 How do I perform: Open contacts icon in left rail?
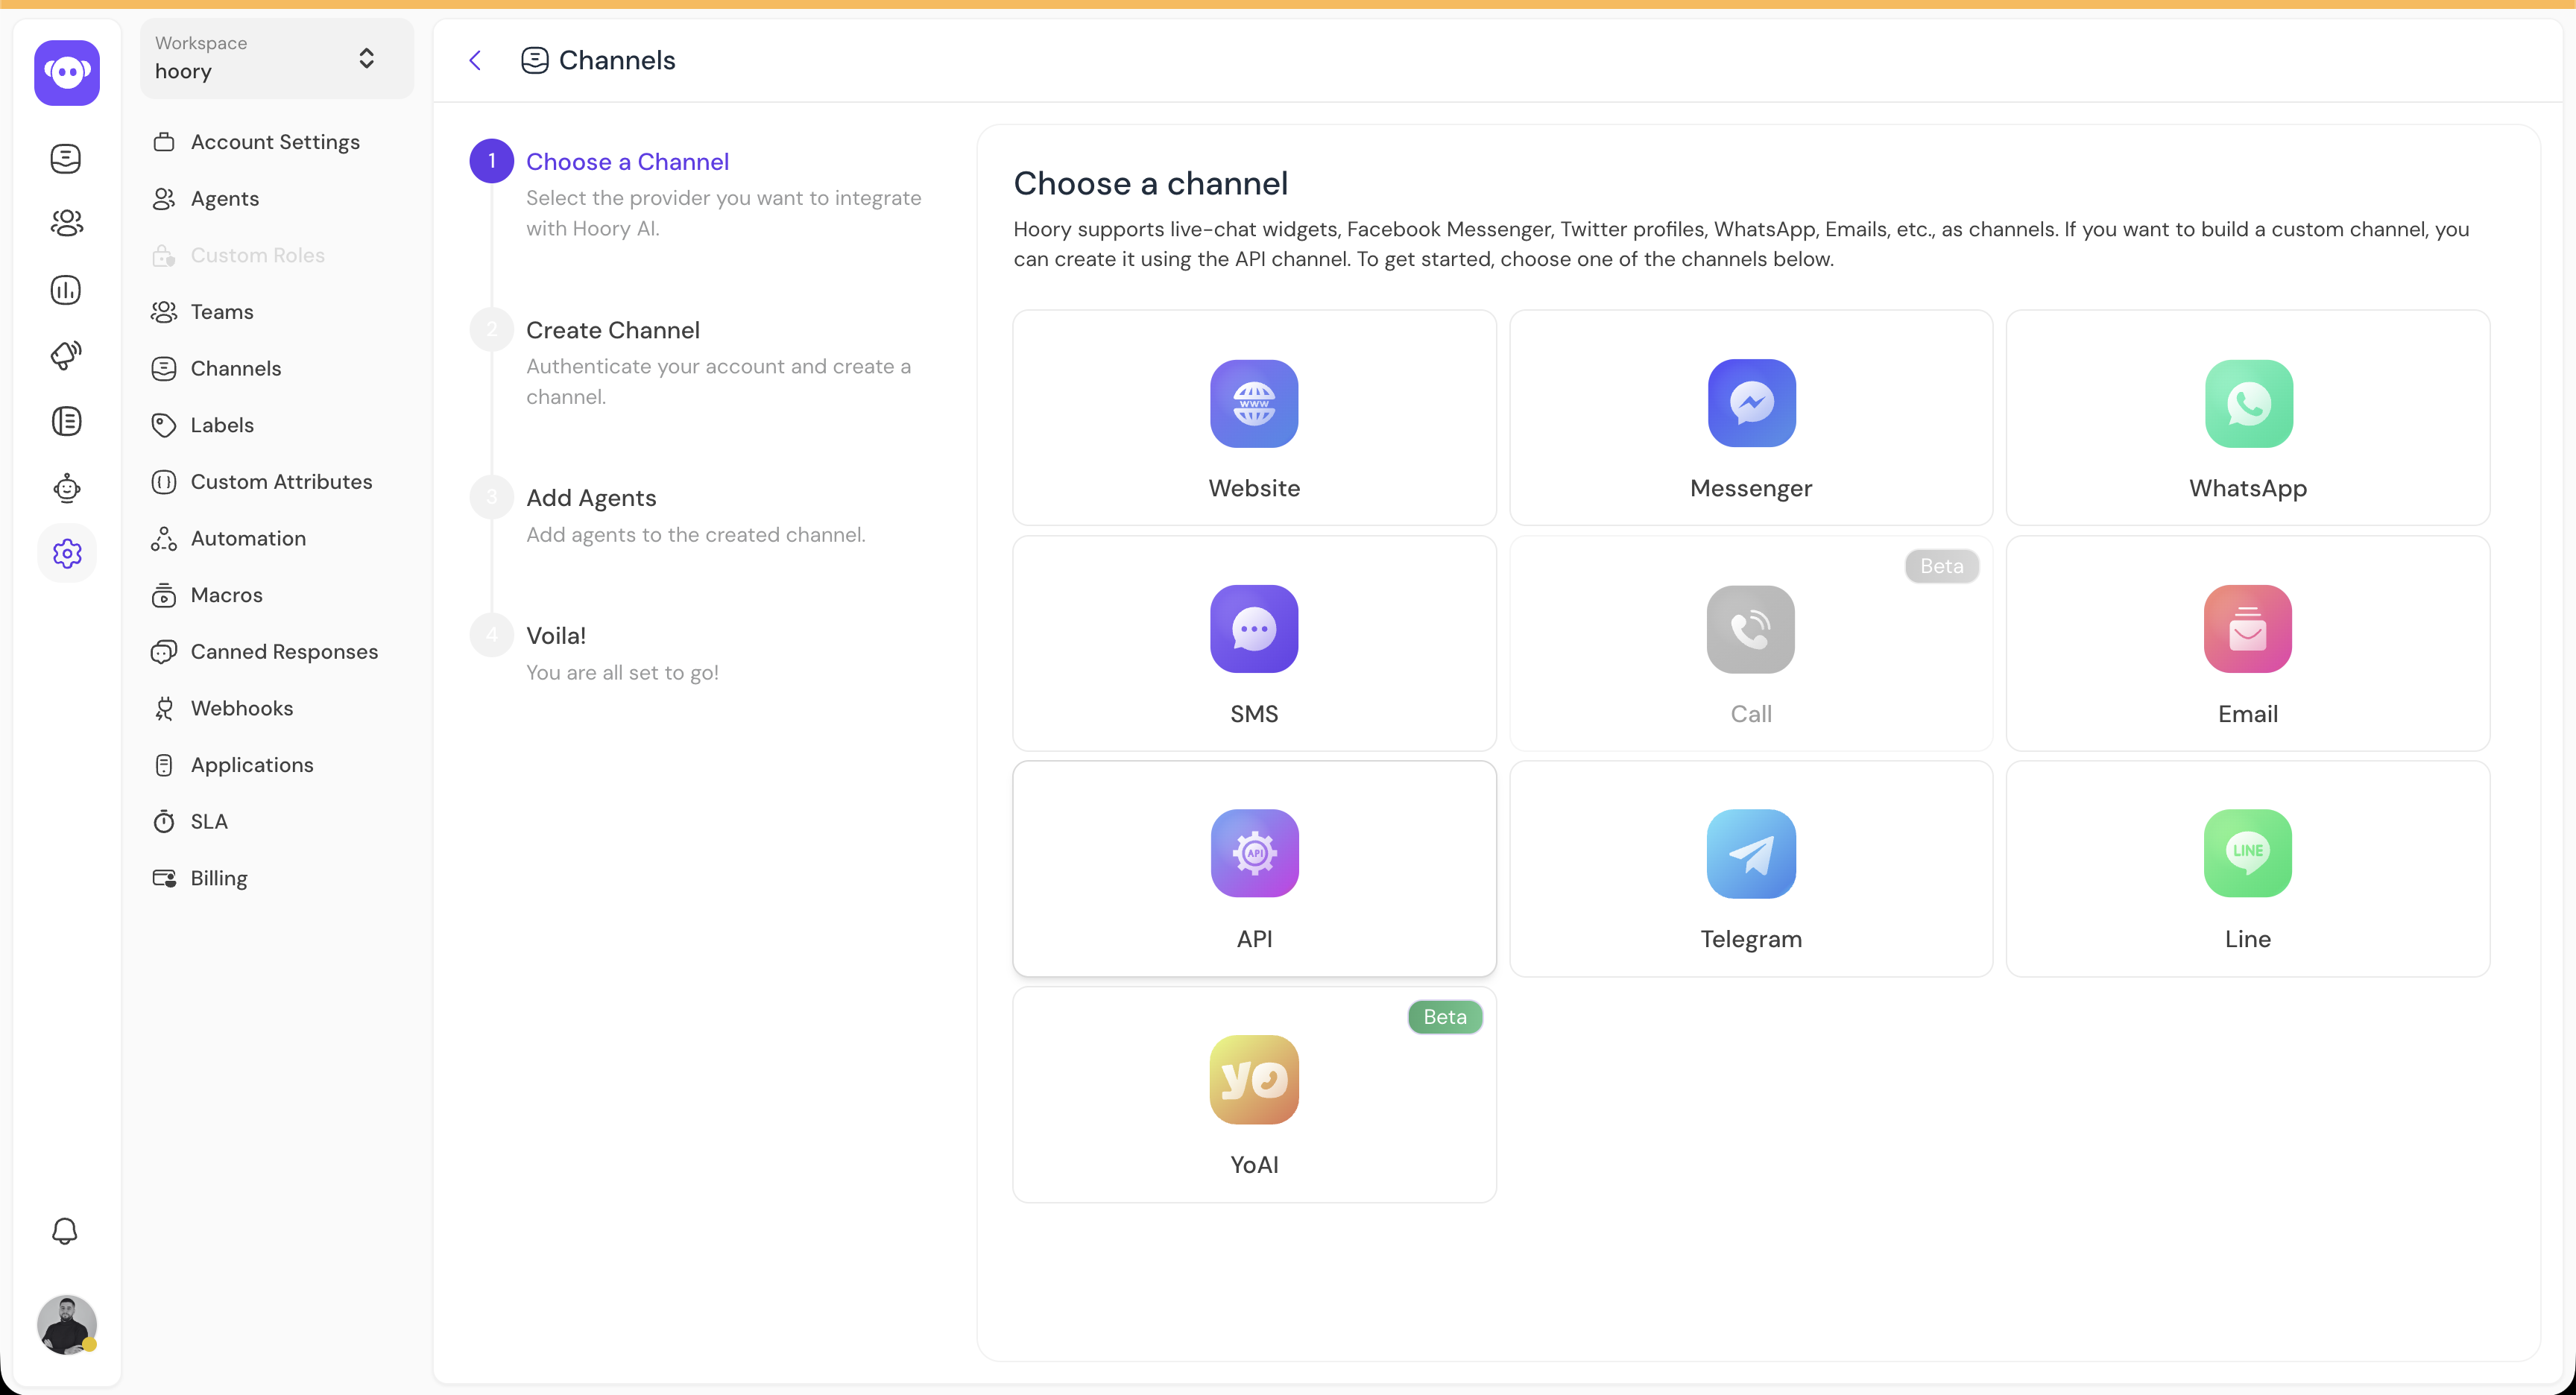click(66, 223)
